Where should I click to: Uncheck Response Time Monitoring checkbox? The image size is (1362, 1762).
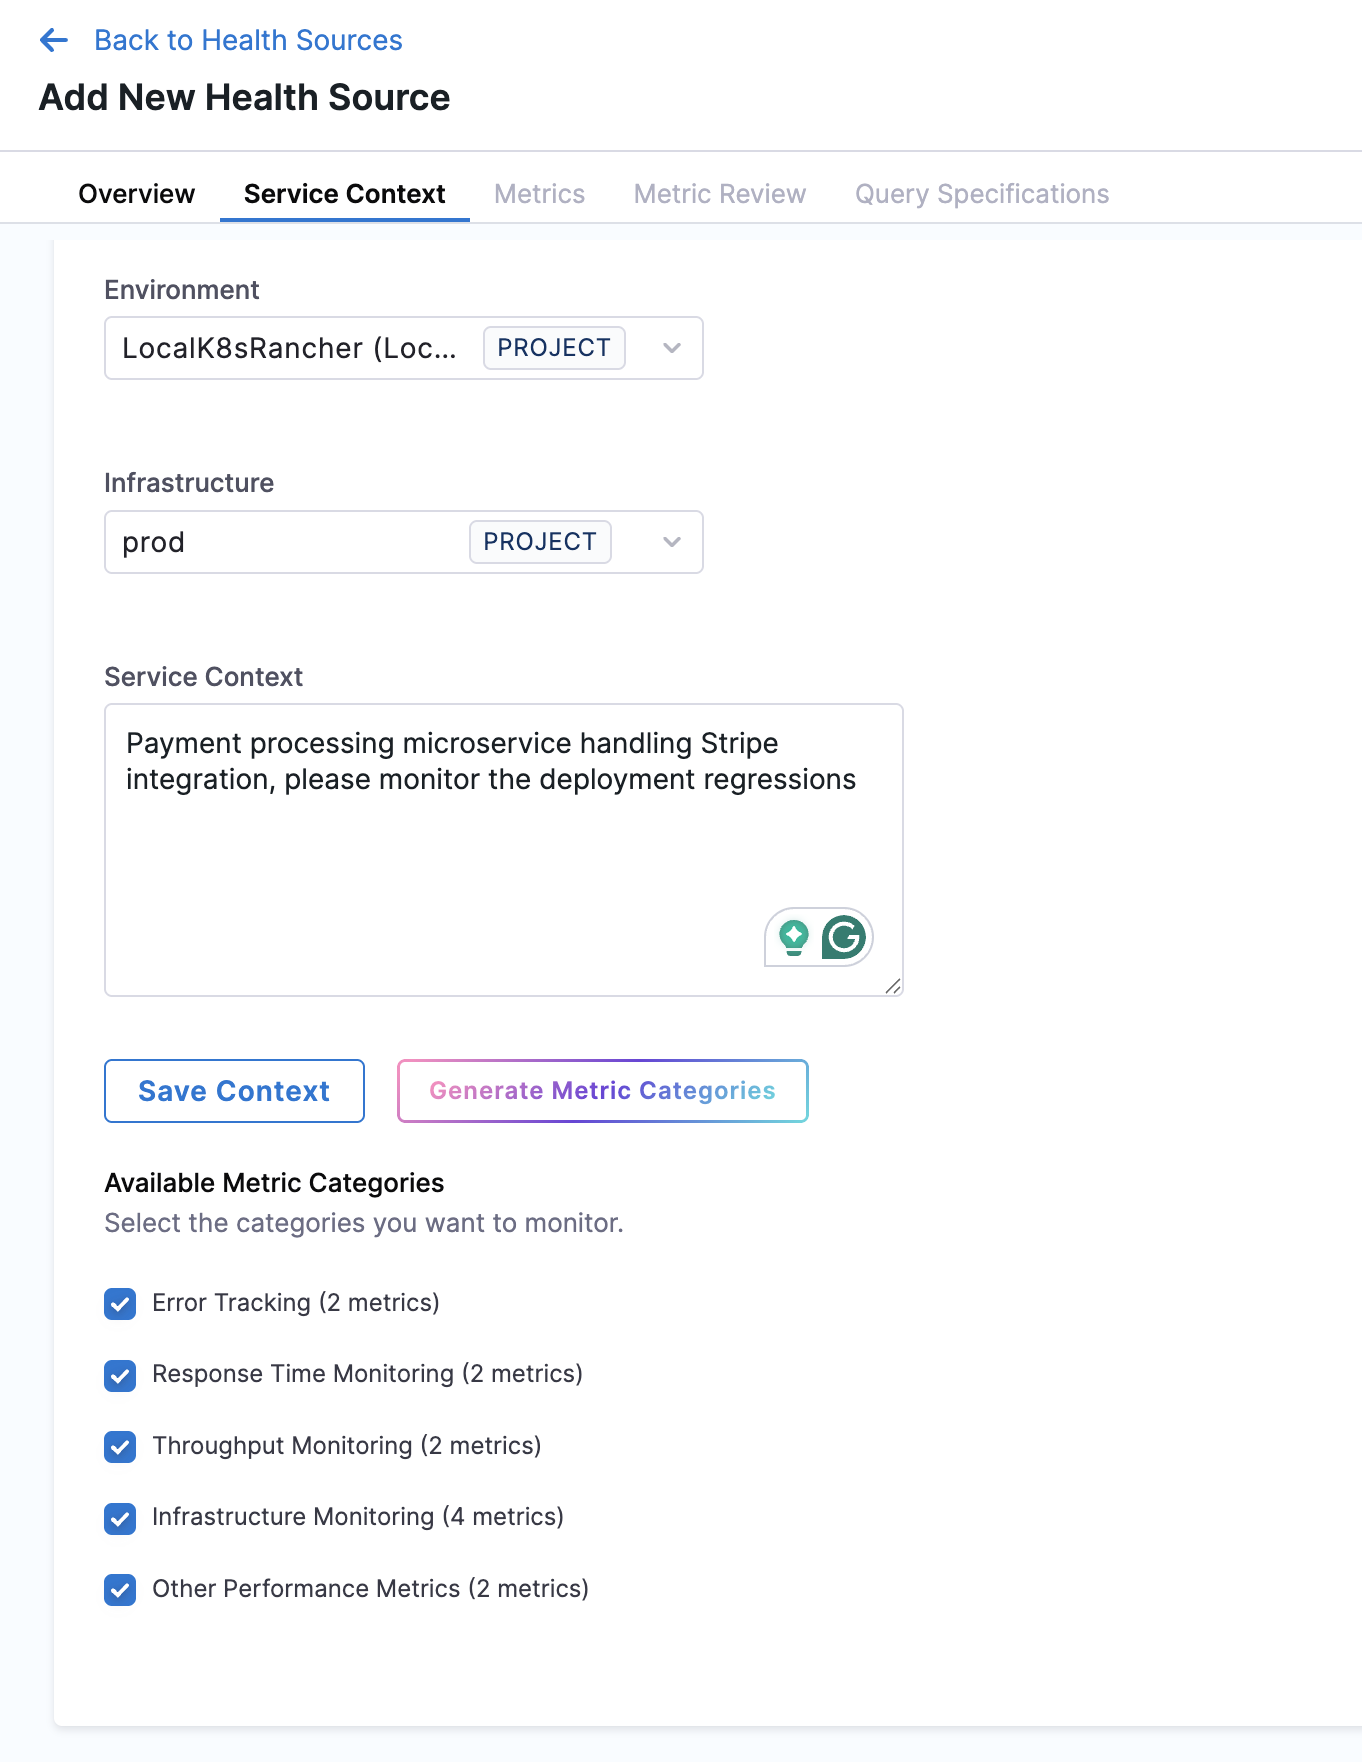120,1375
